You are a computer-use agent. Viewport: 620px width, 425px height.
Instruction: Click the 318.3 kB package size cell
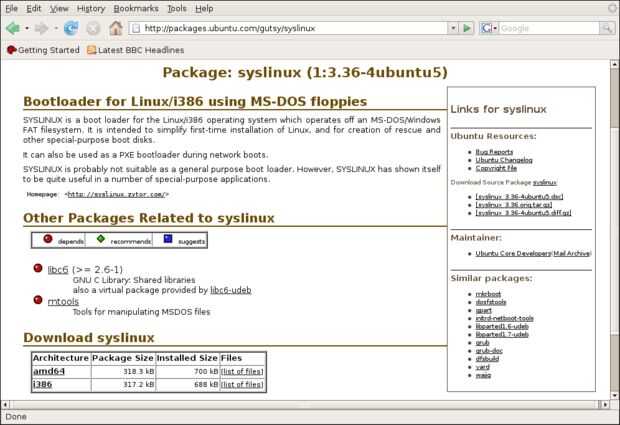pos(123,371)
